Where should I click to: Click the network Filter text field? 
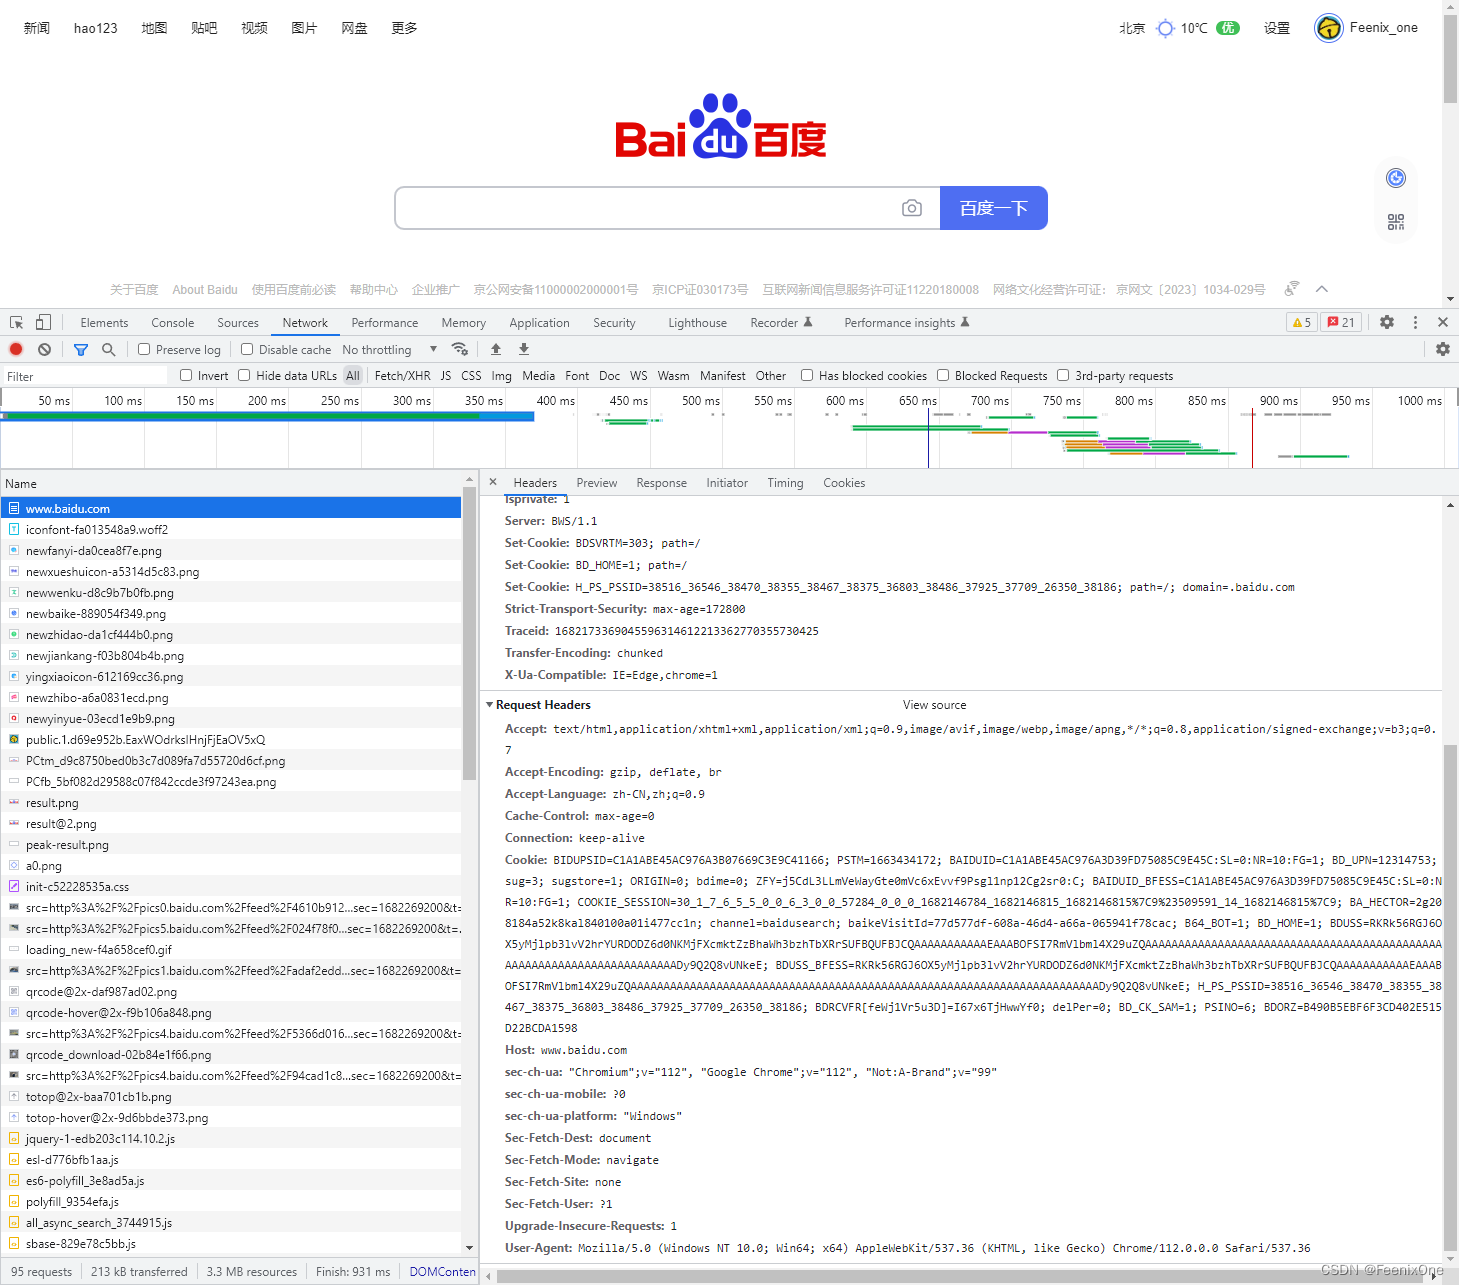85,376
